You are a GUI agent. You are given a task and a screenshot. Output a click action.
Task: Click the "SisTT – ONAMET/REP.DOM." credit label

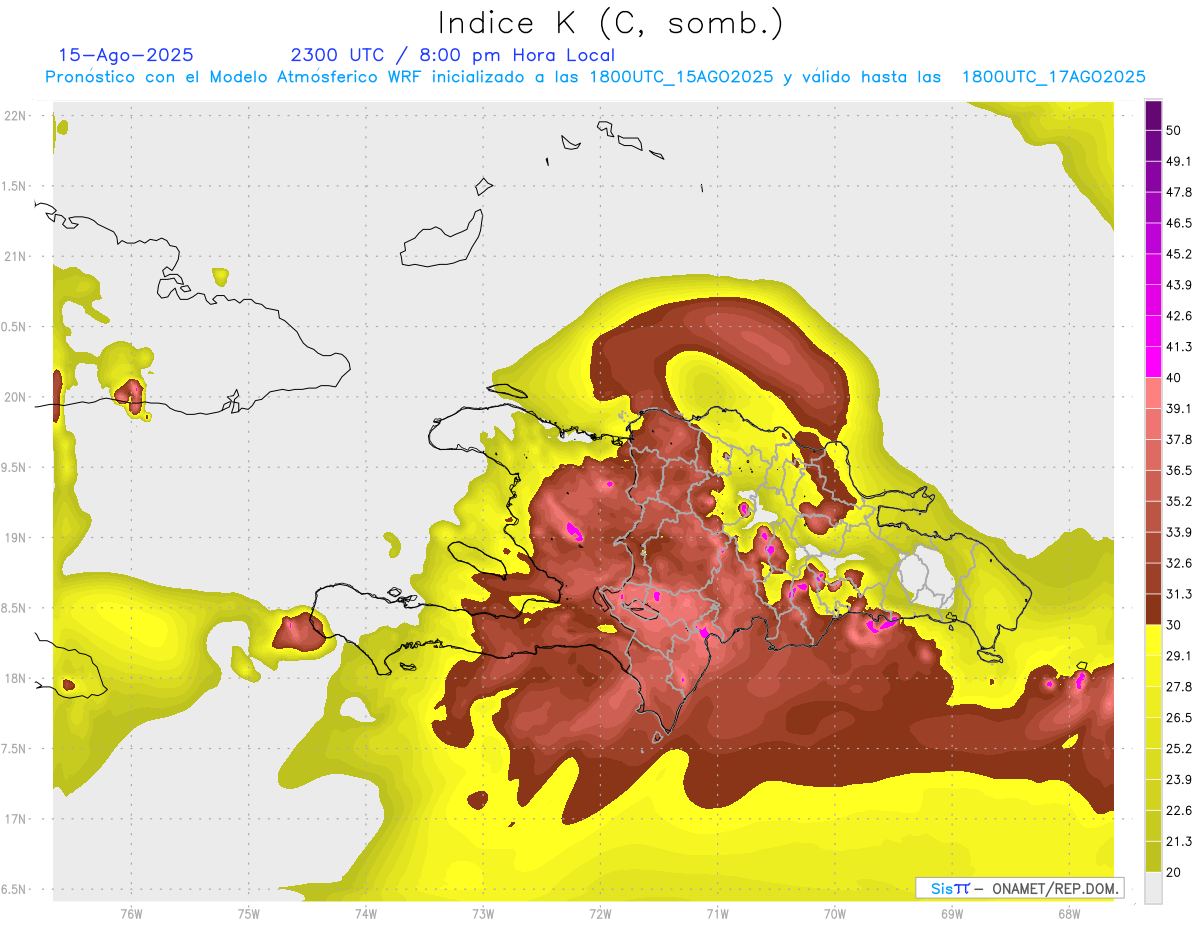(x=1020, y=888)
